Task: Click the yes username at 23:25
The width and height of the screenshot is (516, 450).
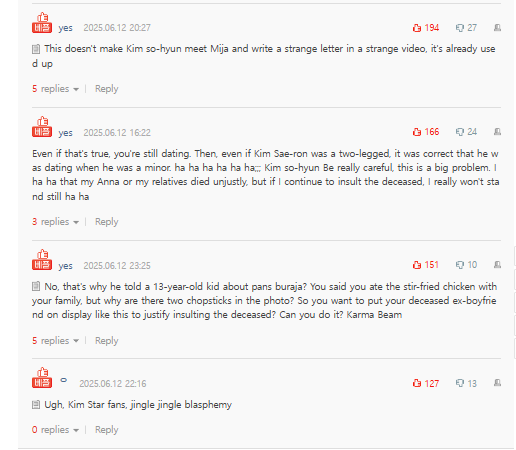Action: tap(65, 266)
